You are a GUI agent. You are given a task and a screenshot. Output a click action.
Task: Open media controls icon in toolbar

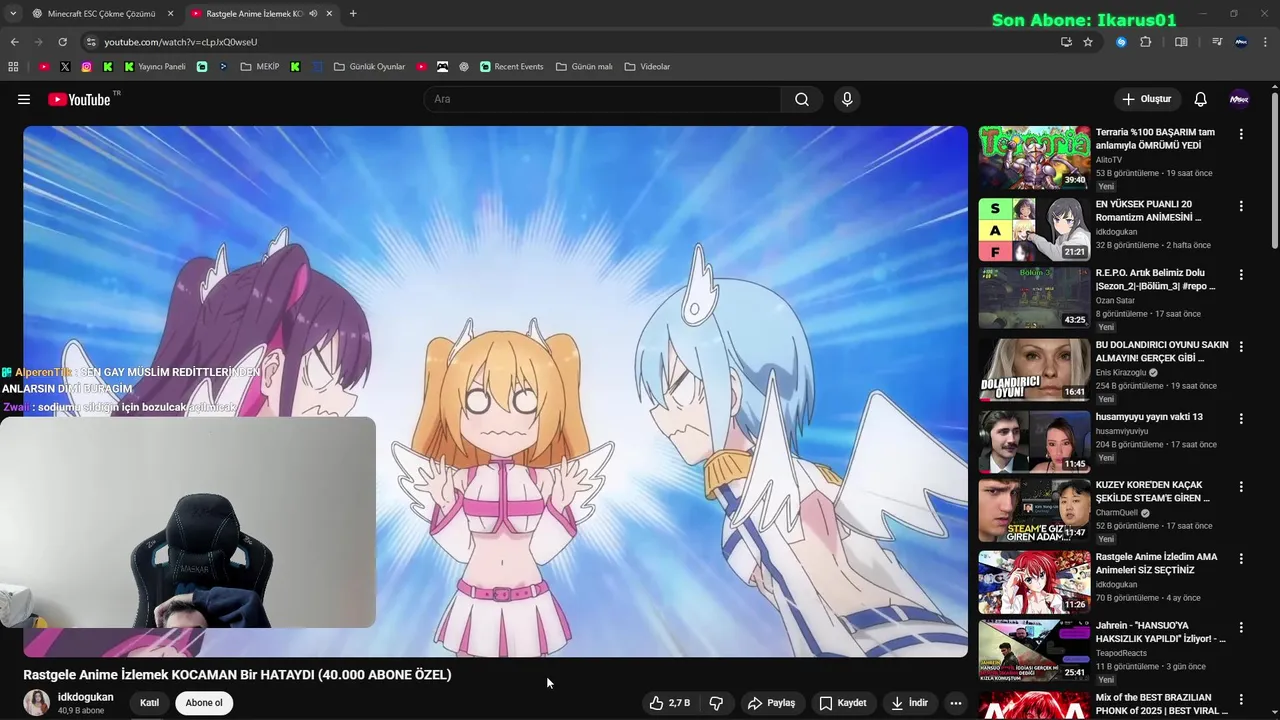point(1217,42)
